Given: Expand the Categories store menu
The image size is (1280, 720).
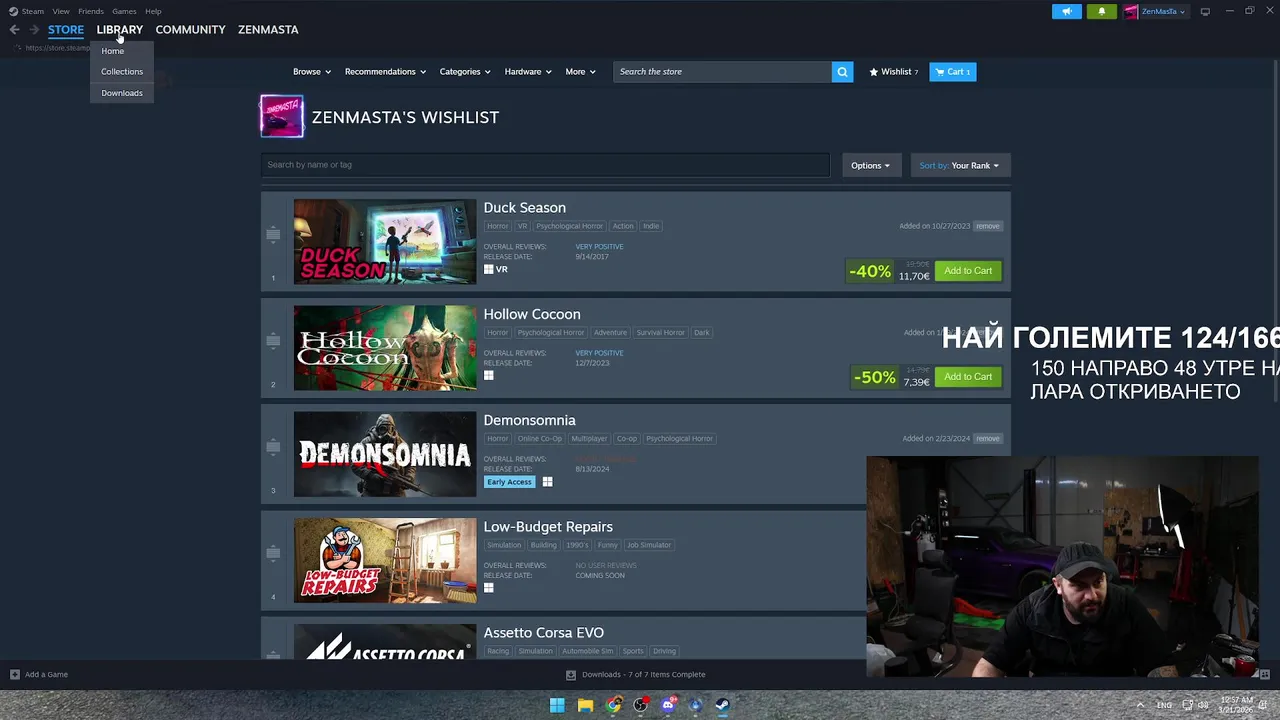Looking at the screenshot, I should 465,72.
